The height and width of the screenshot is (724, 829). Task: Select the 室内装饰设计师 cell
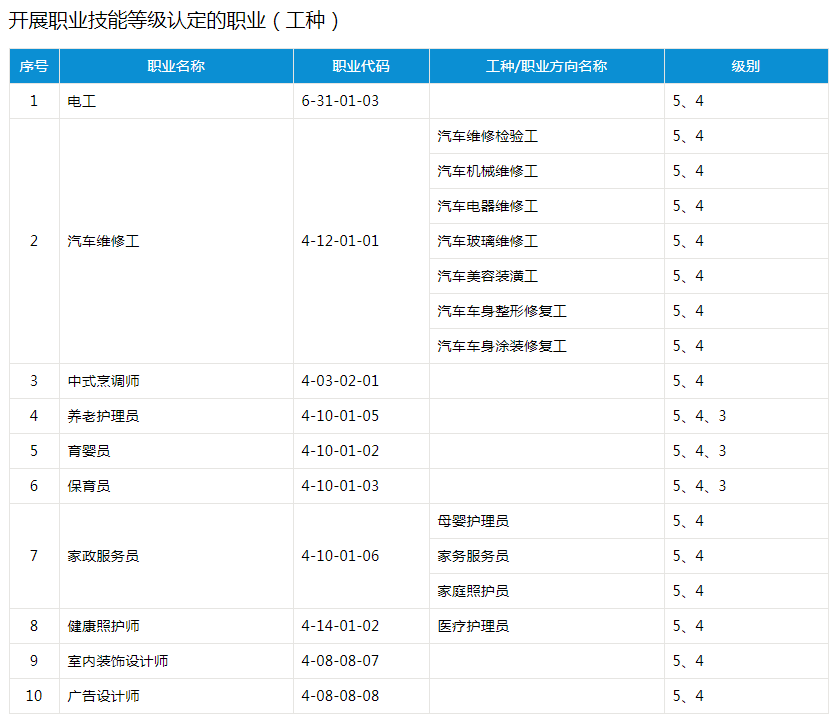117,661
